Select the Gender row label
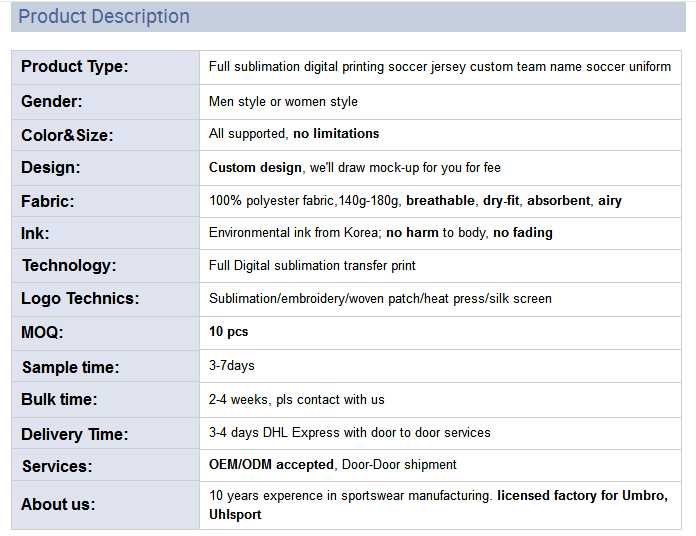Viewport: 696px width, 536px height. pyautogui.click(x=52, y=101)
